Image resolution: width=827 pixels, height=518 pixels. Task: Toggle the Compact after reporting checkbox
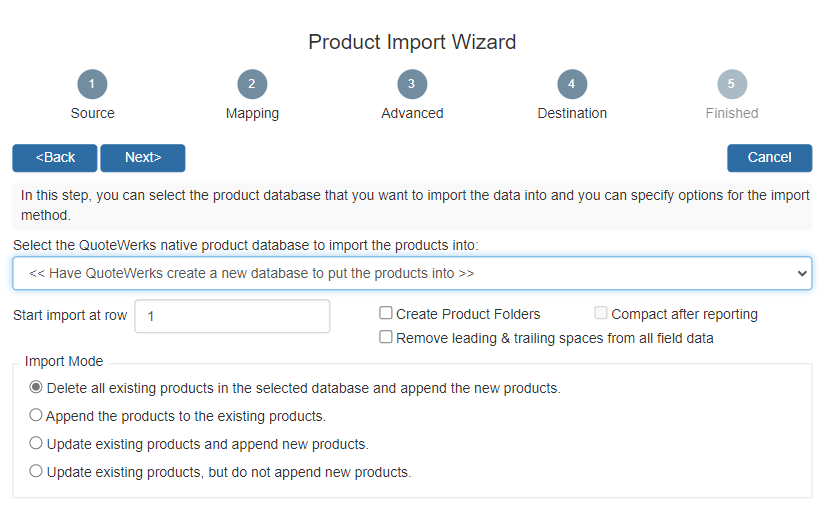click(601, 314)
